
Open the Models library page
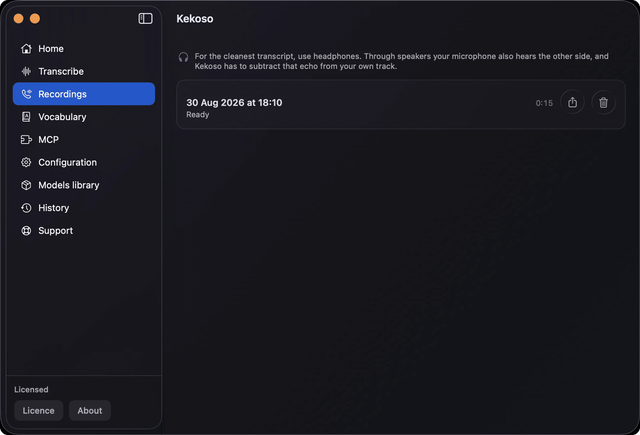point(84,185)
